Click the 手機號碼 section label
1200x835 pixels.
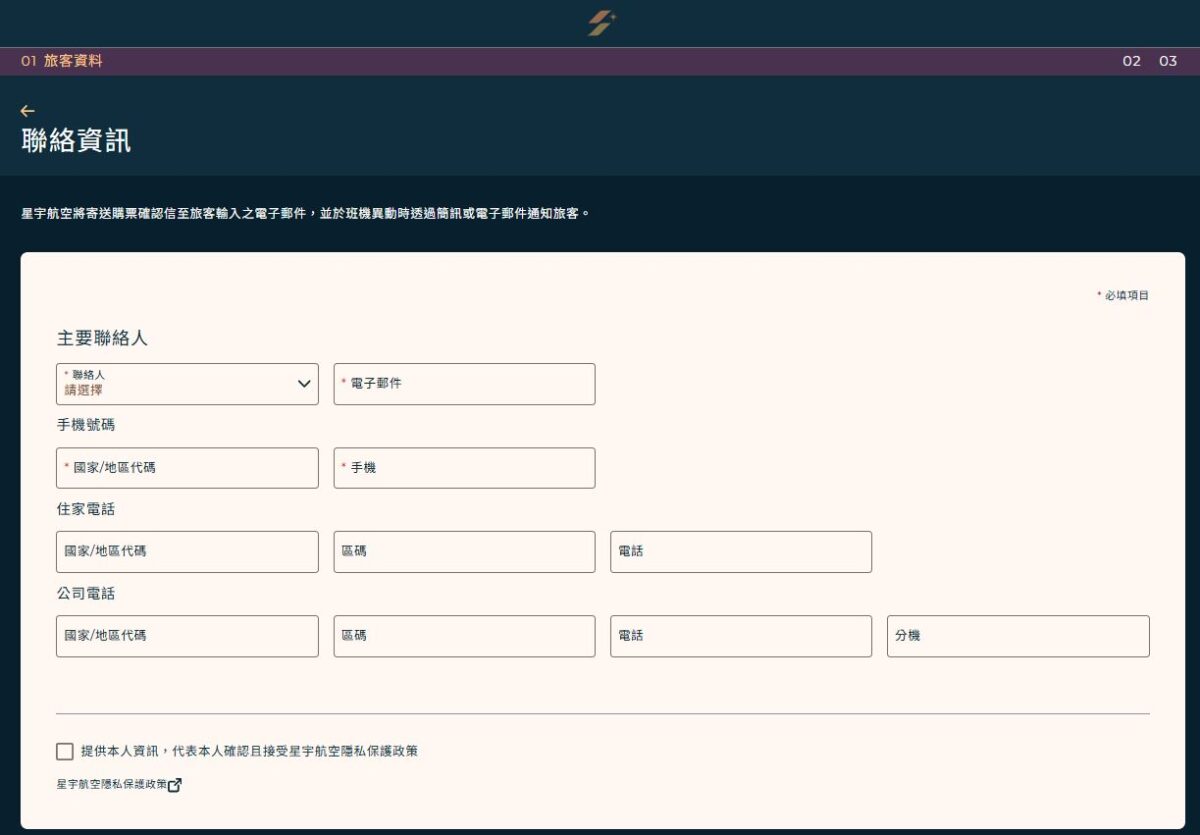(86, 425)
